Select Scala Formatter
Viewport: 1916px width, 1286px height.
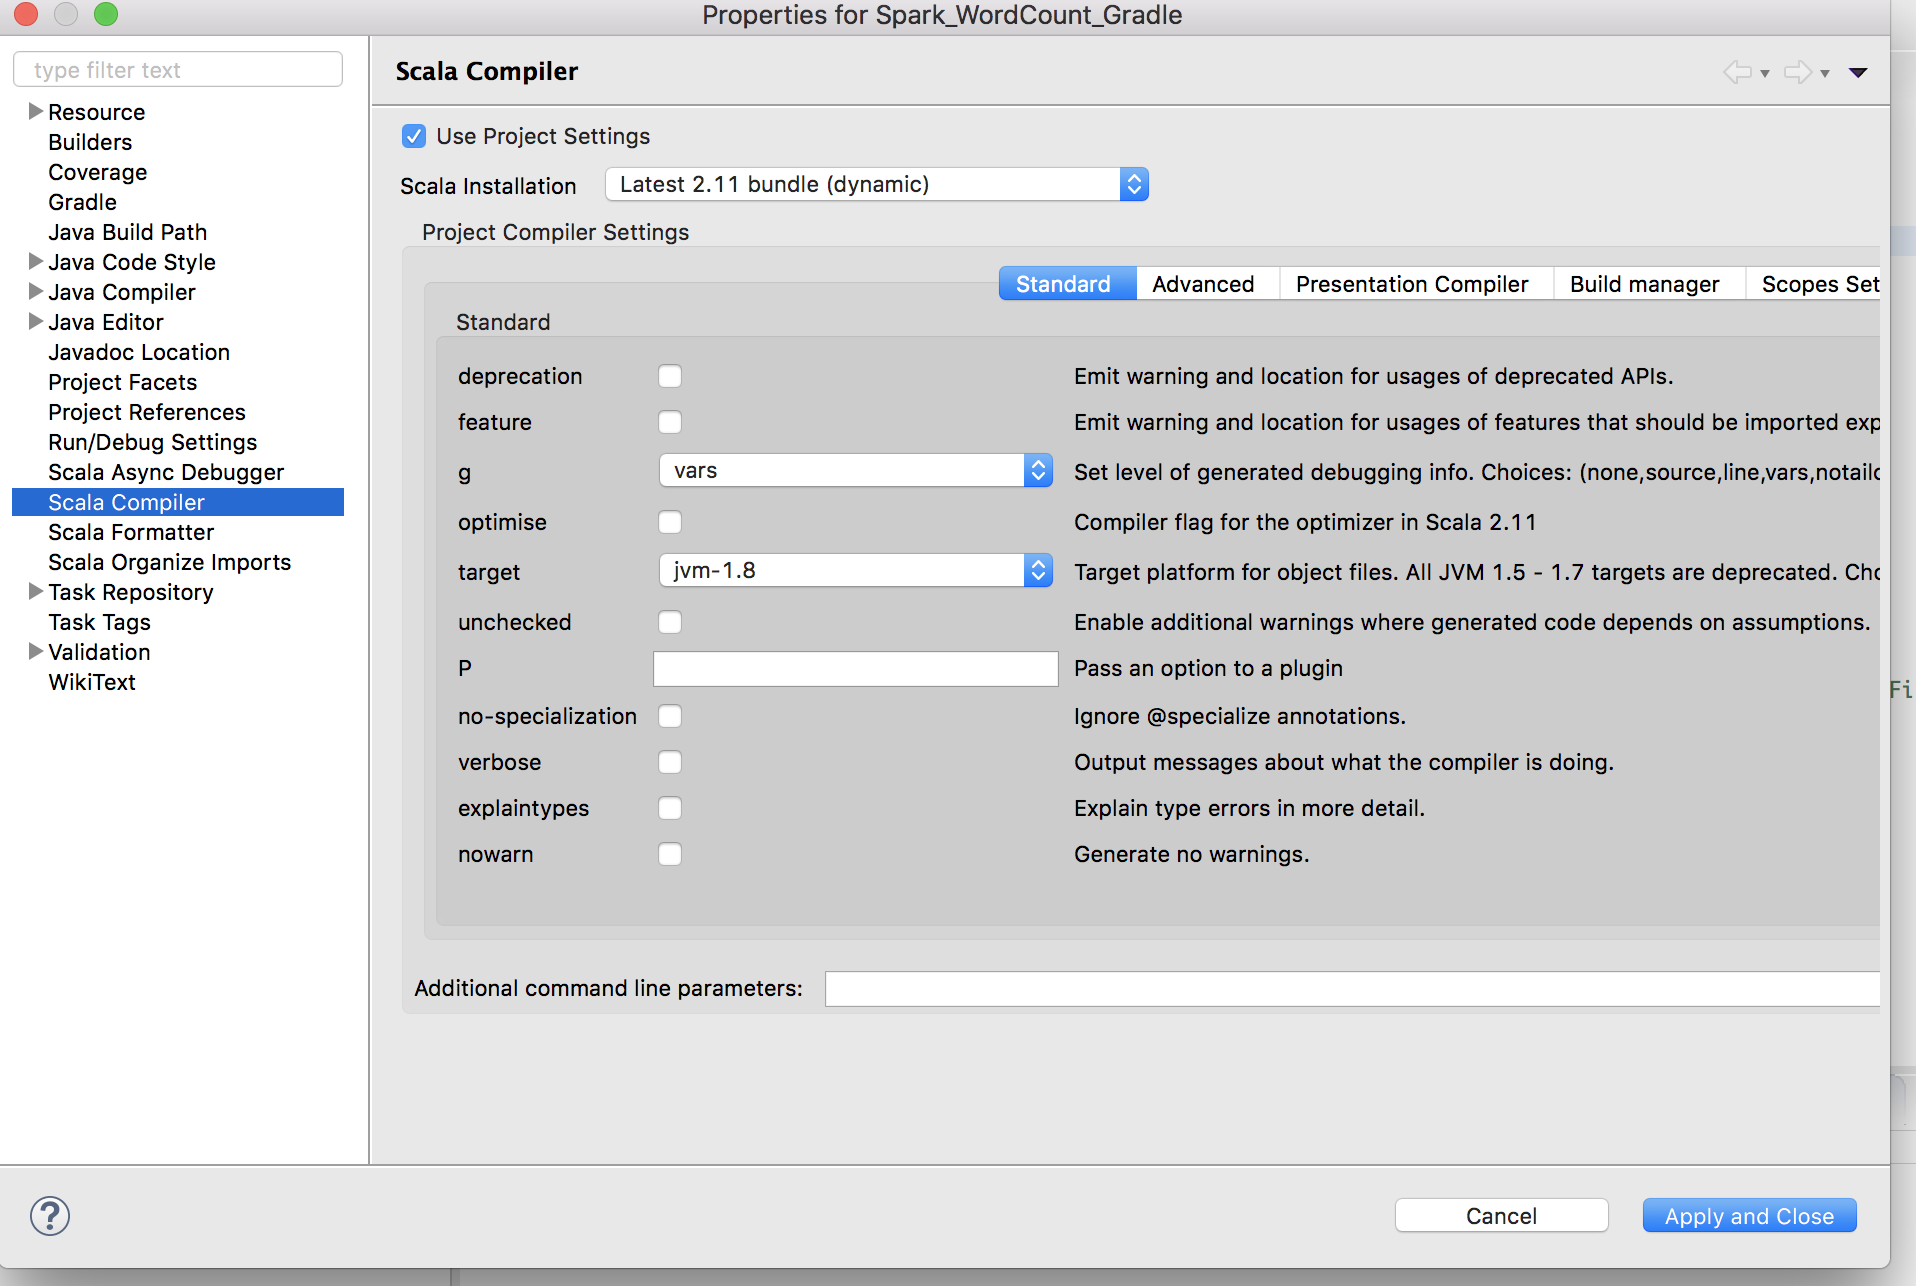coord(131,532)
